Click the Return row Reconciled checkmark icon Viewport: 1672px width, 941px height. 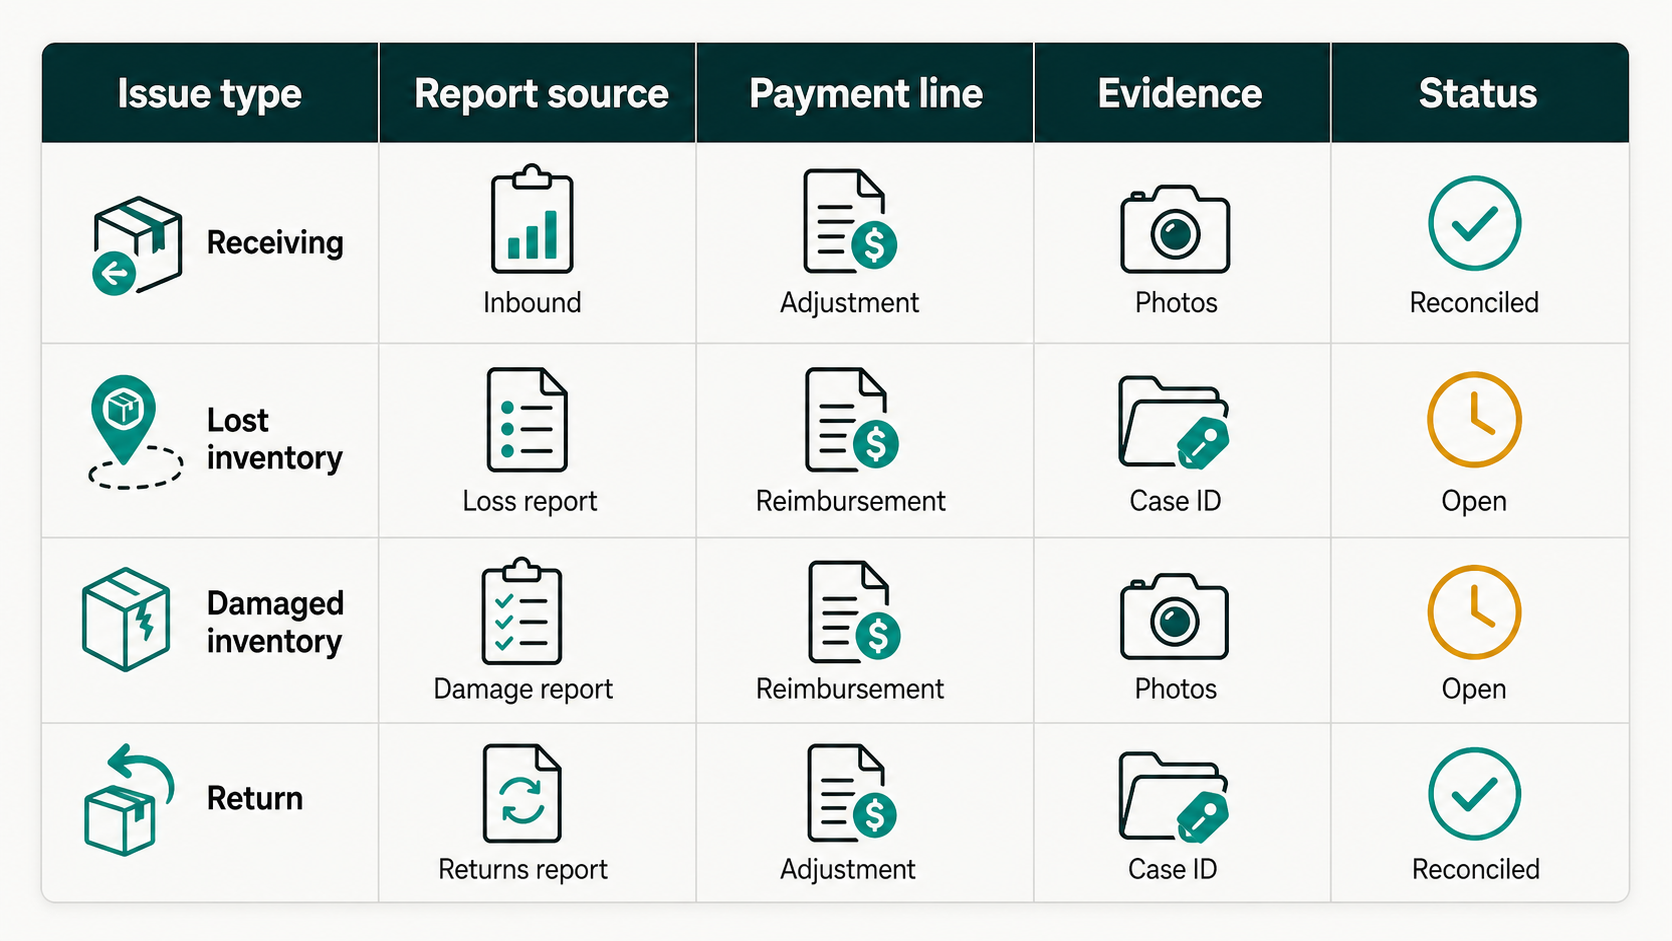pyautogui.click(x=1474, y=794)
